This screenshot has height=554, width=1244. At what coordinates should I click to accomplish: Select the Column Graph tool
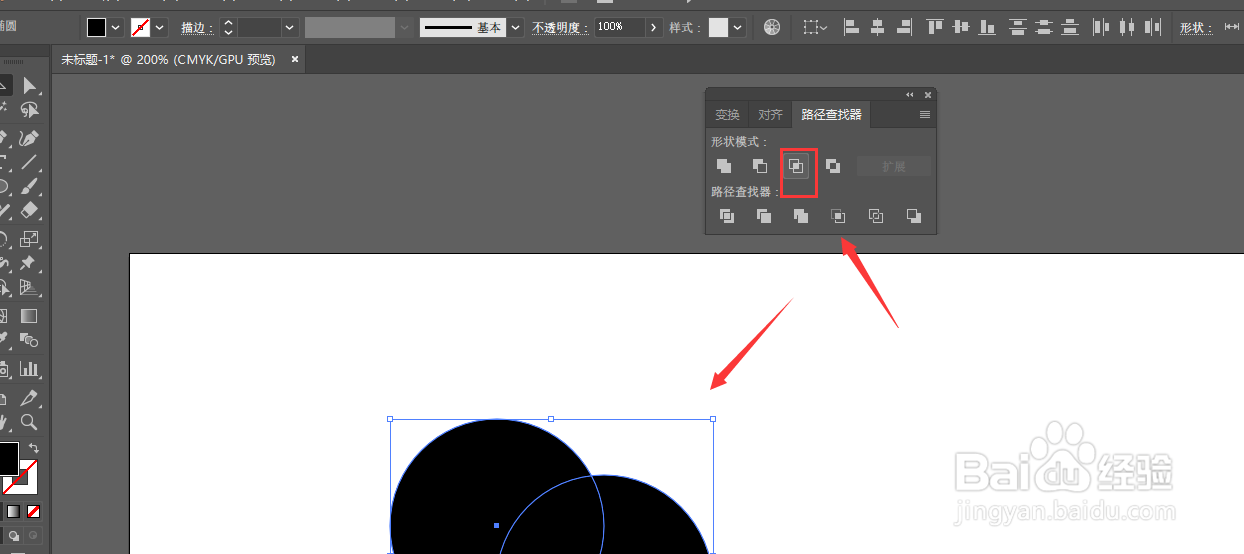pos(29,369)
